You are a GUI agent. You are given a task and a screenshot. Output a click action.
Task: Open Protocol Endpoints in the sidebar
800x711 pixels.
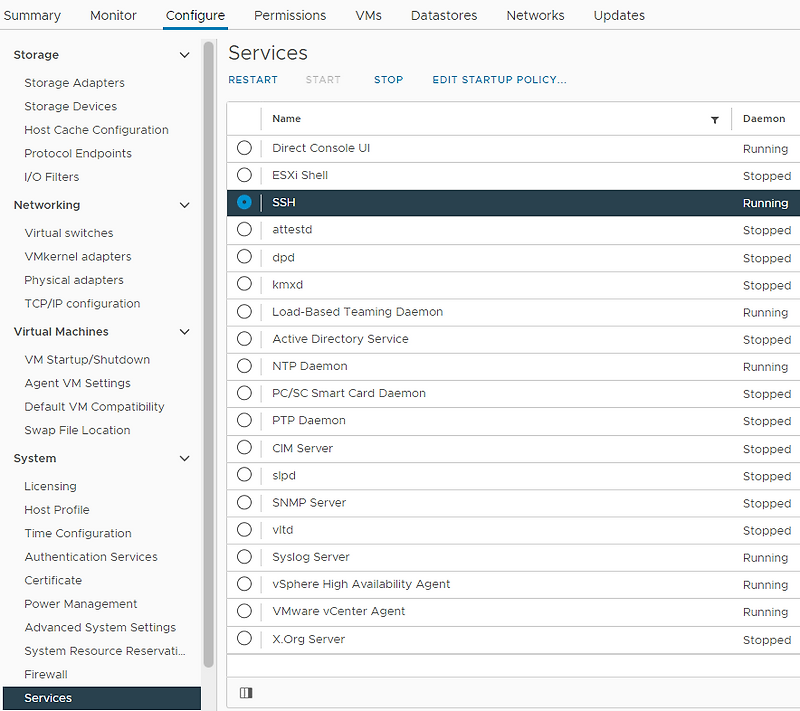pyautogui.click(x=78, y=153)
